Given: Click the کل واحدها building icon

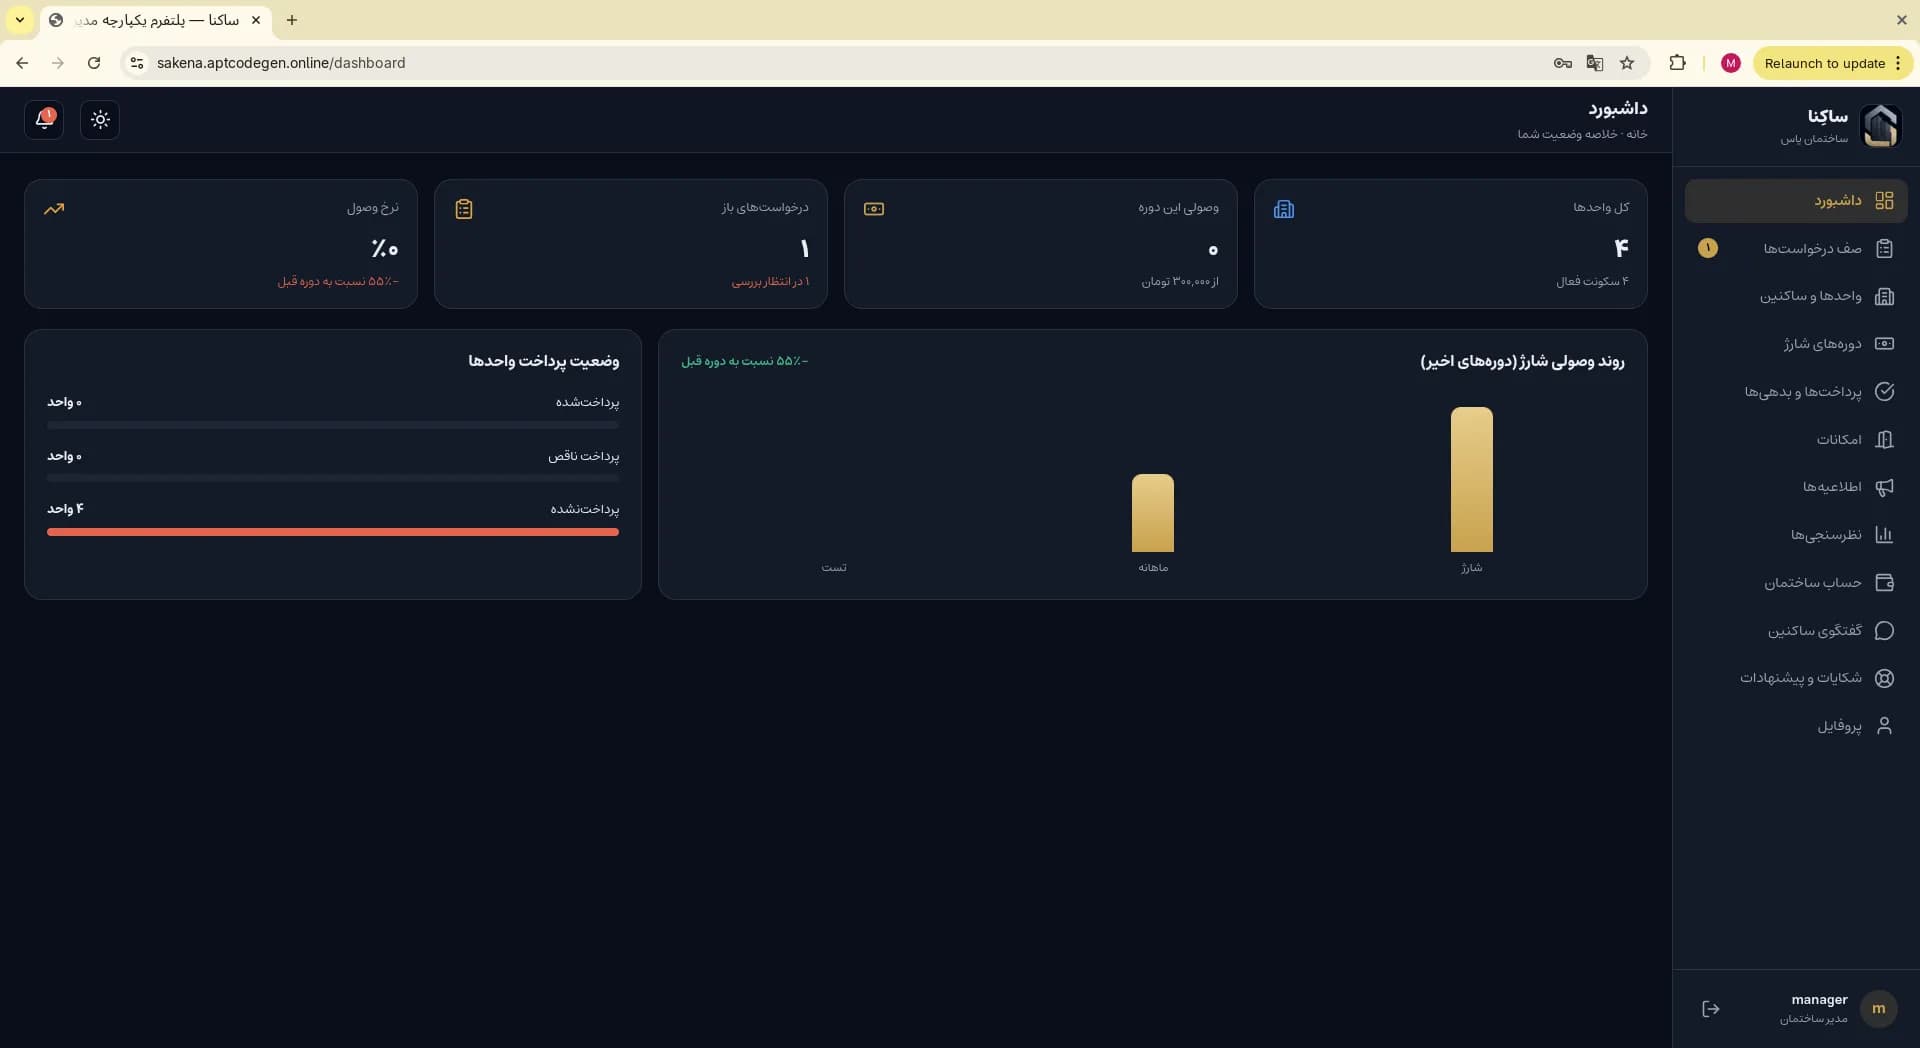Looking at the screenshot, I should pyautogui.click(x=1284, y=209).
